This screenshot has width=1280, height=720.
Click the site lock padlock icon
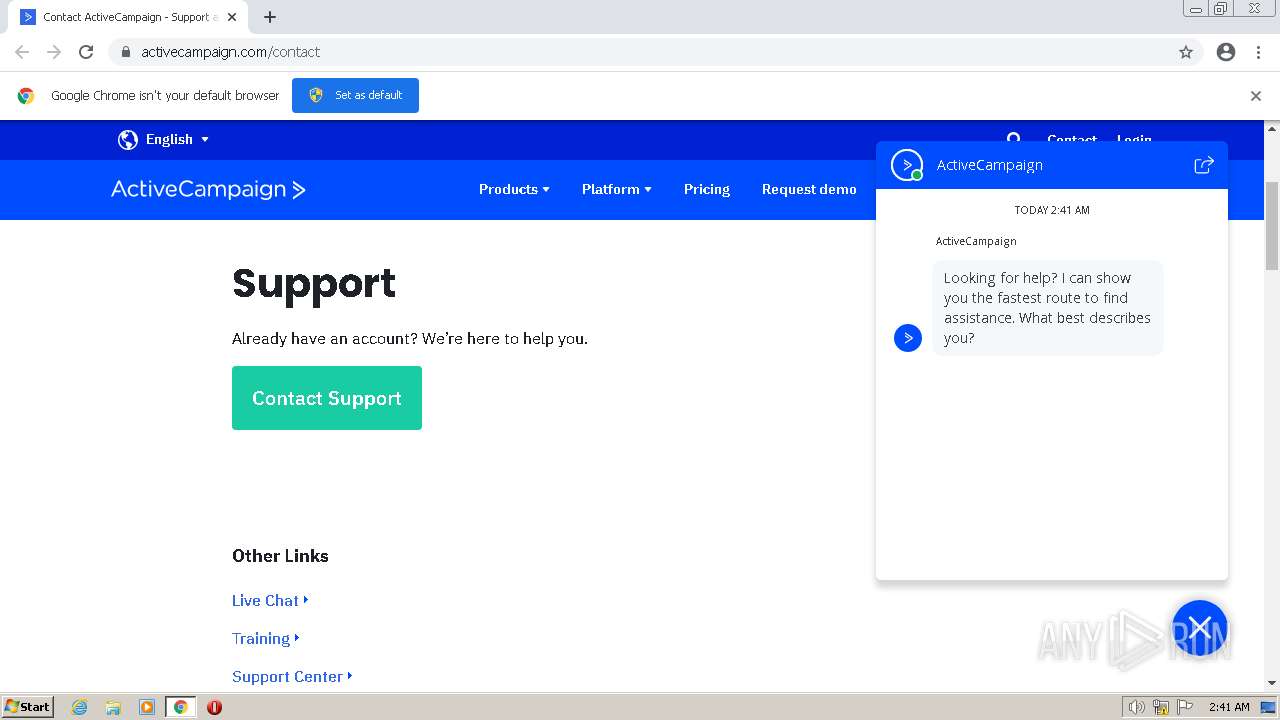125,52
